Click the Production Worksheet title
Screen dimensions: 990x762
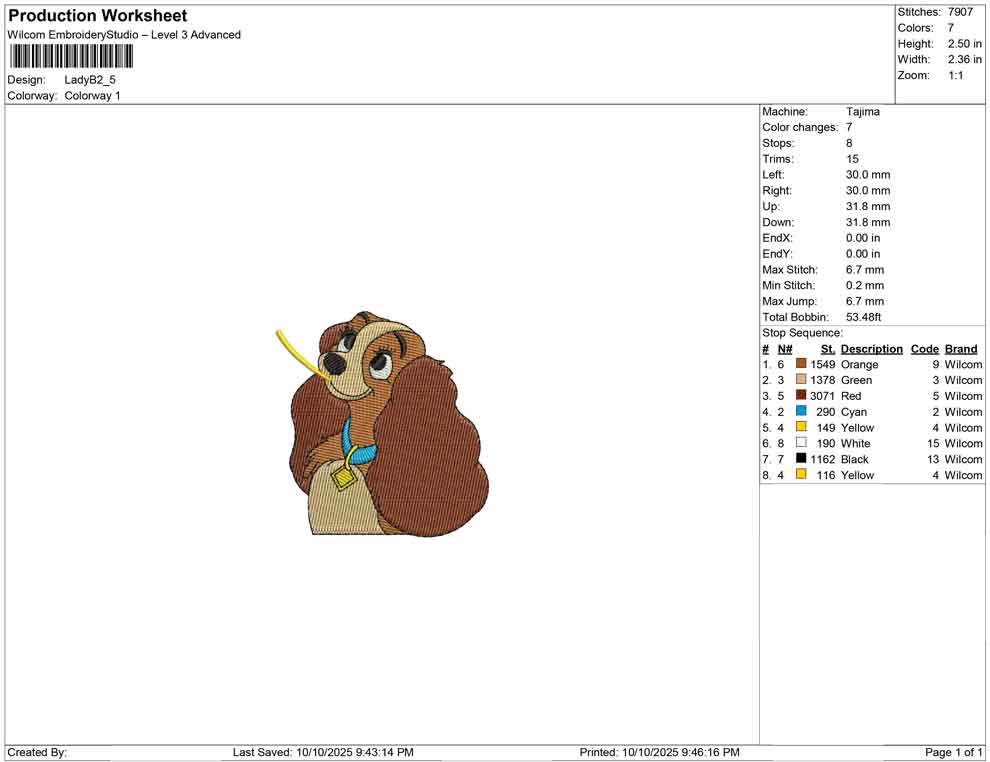(98, 16)
